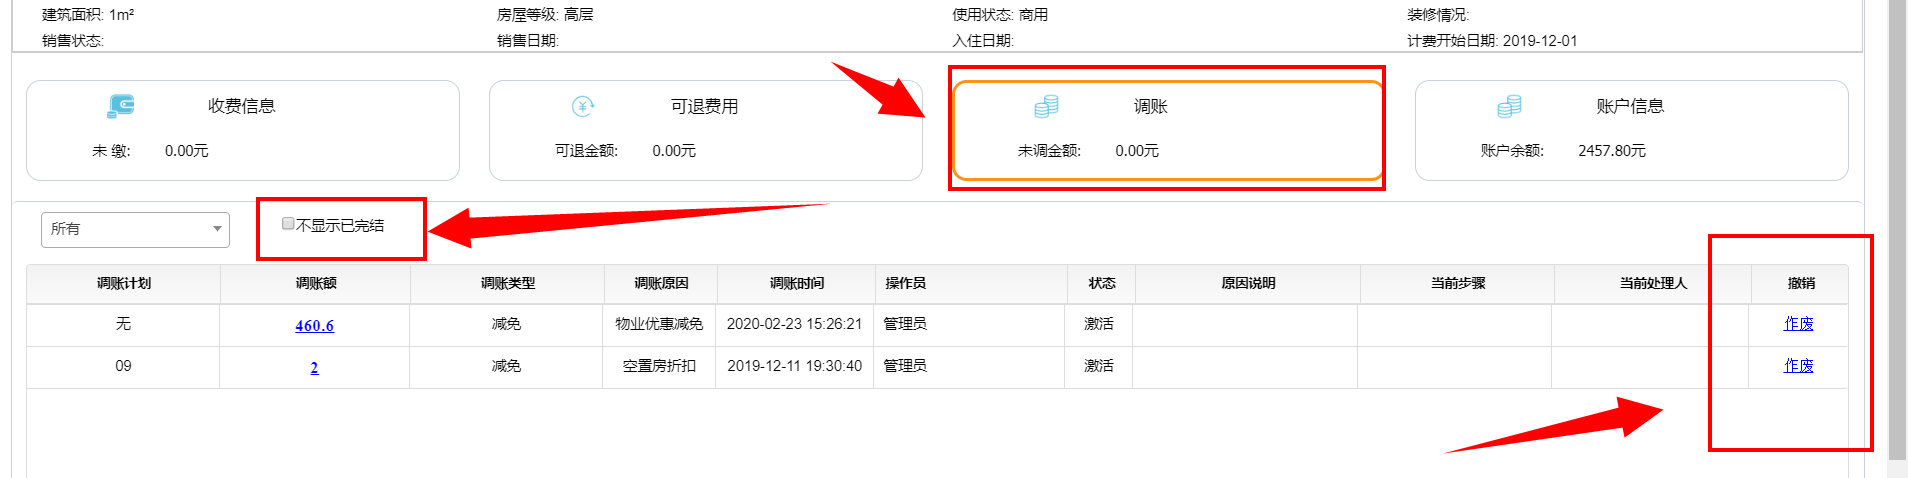Click the 调账额 column header
The image size is (1908, 478).
(316, 284)
